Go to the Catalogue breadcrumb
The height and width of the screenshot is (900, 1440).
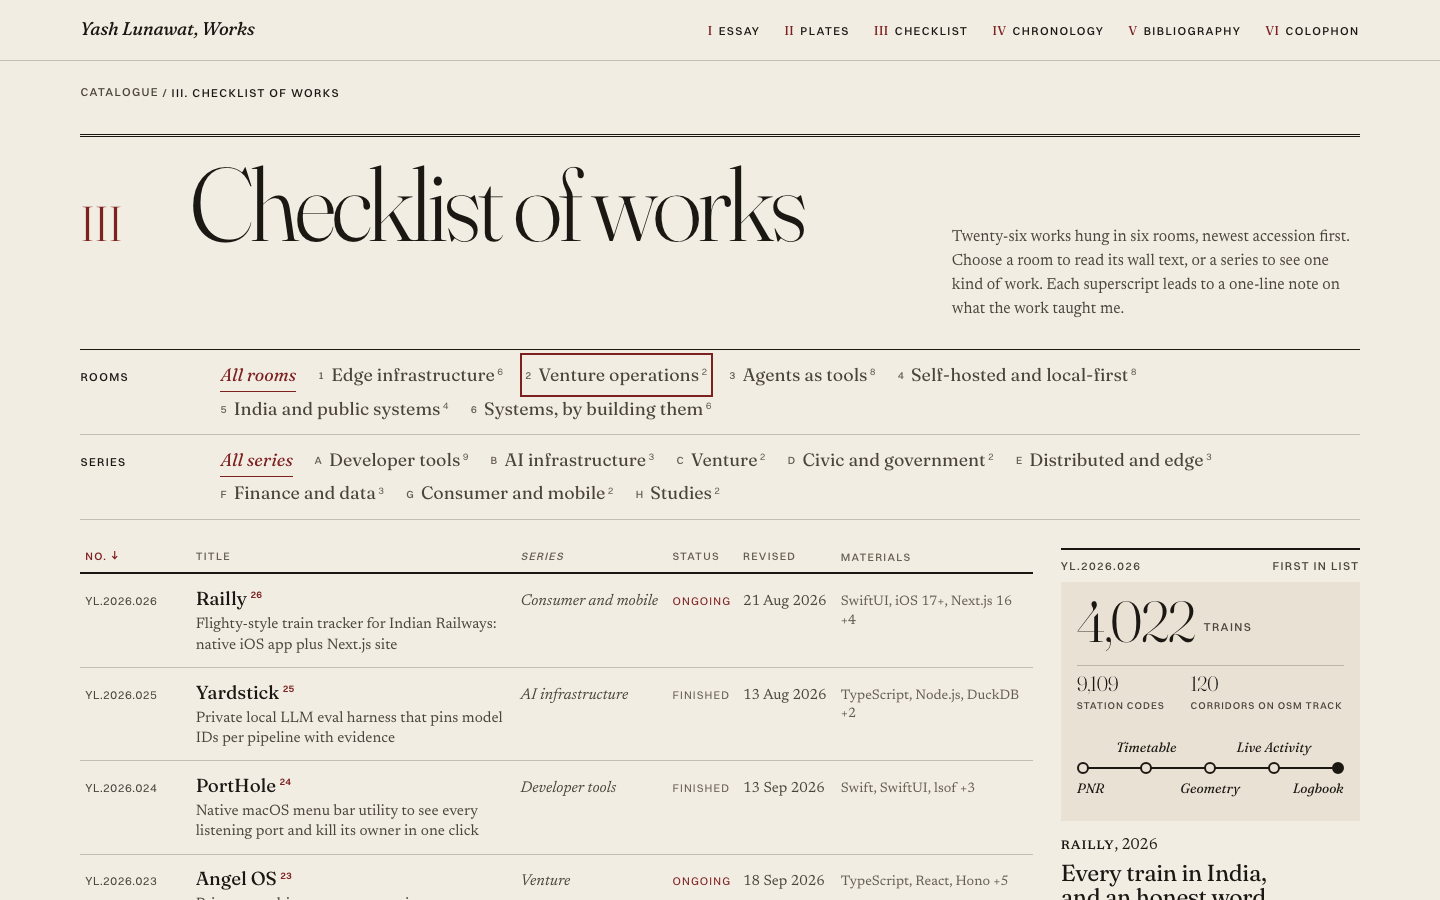pyautogui.click(x=119, y=92)
